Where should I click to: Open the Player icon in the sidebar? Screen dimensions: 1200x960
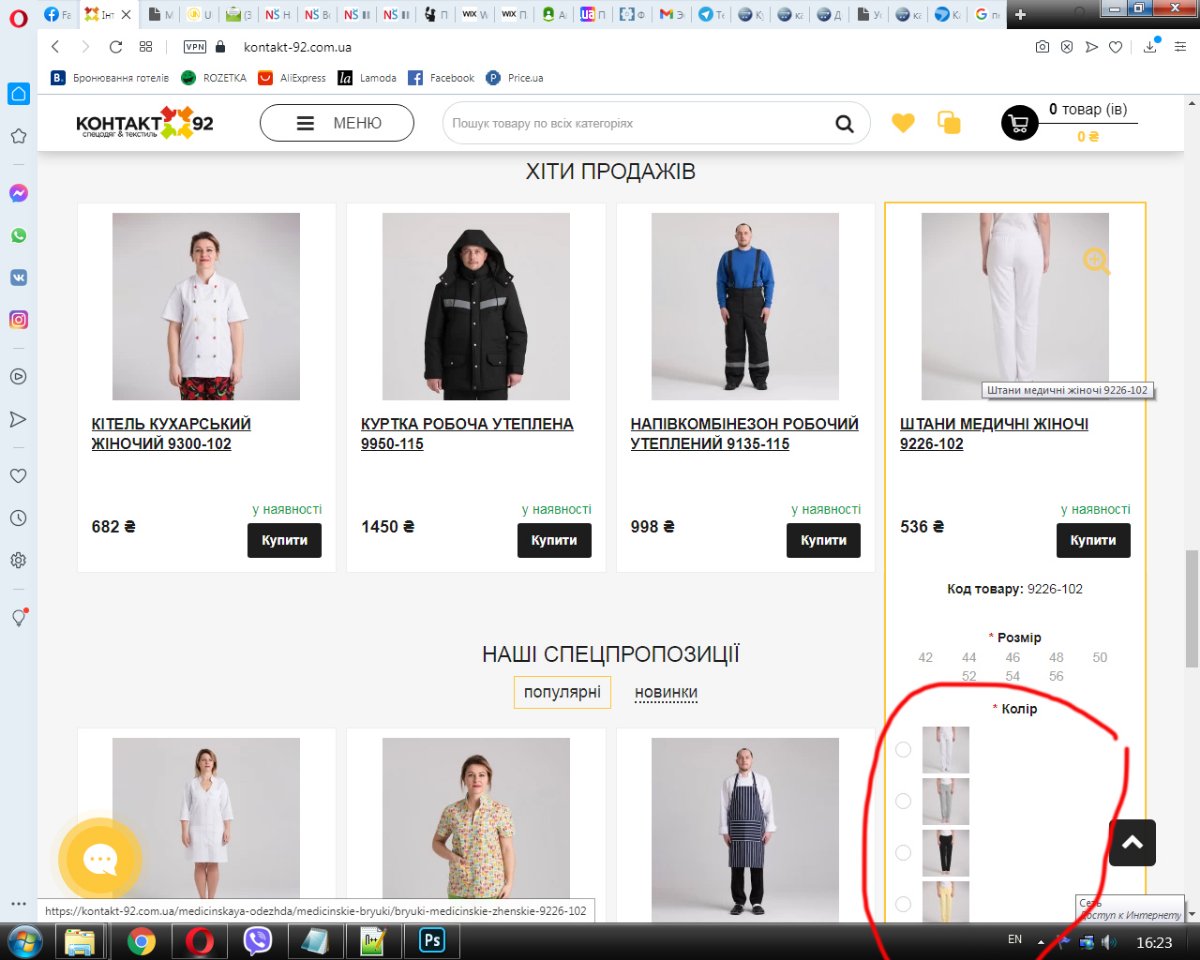pos(18,377)
